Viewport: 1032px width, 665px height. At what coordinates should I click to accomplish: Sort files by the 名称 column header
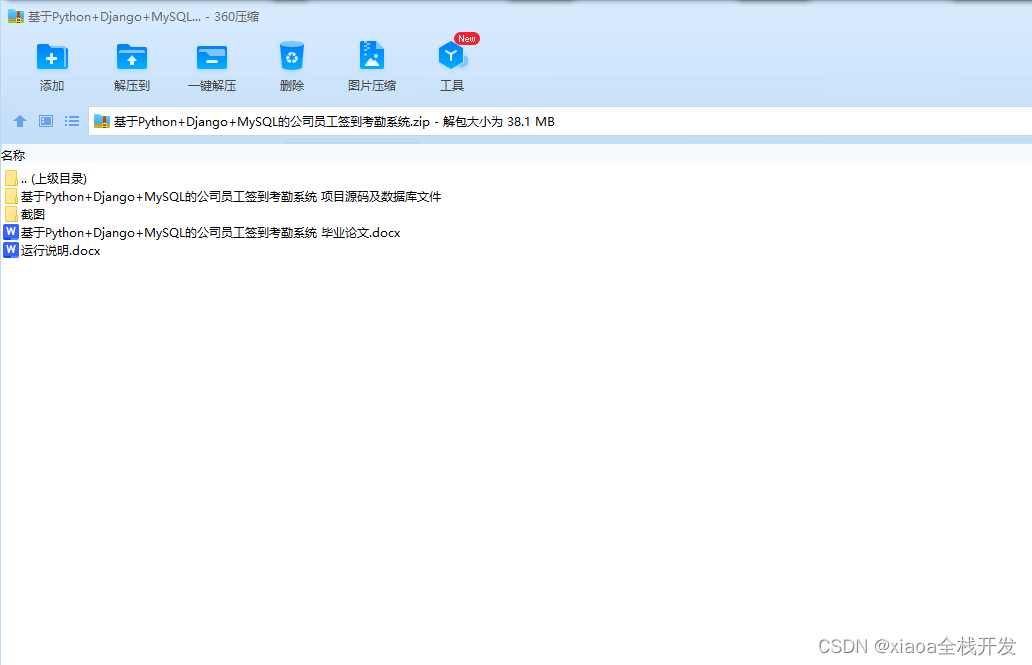pyautogui.click(x=13, y=155)
